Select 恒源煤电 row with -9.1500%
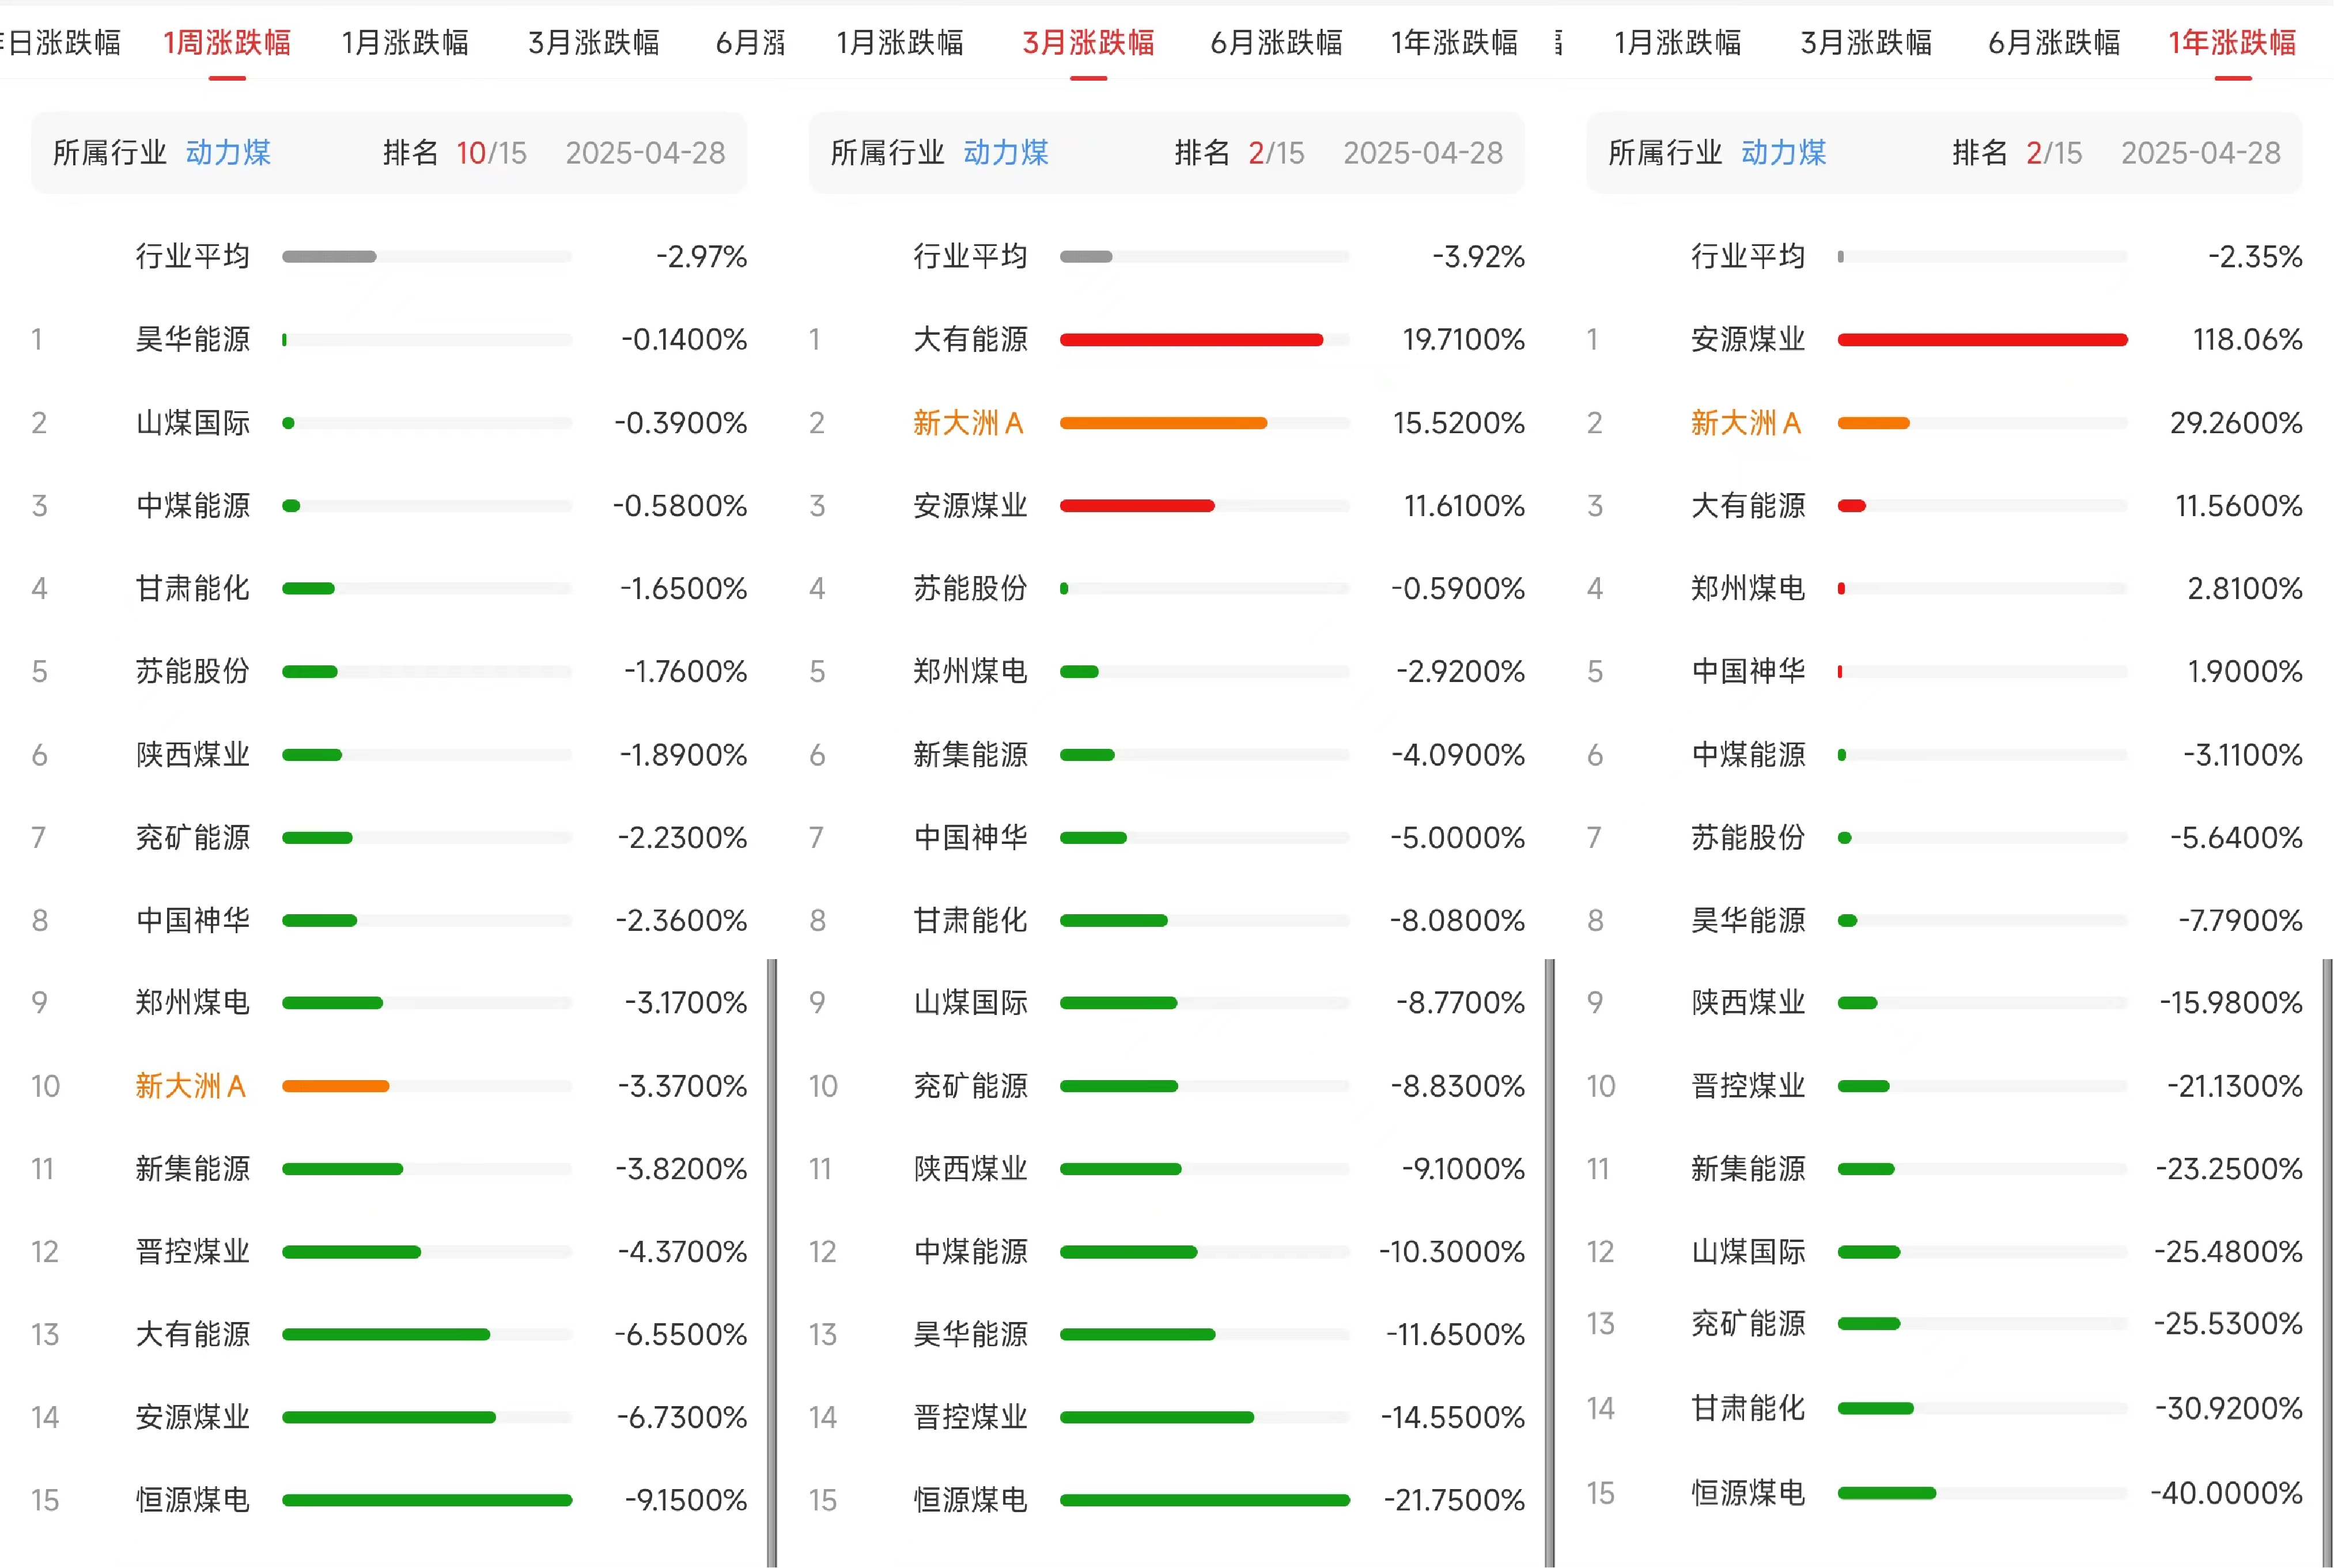2334x1568 pixels. tap(389, 1500)
